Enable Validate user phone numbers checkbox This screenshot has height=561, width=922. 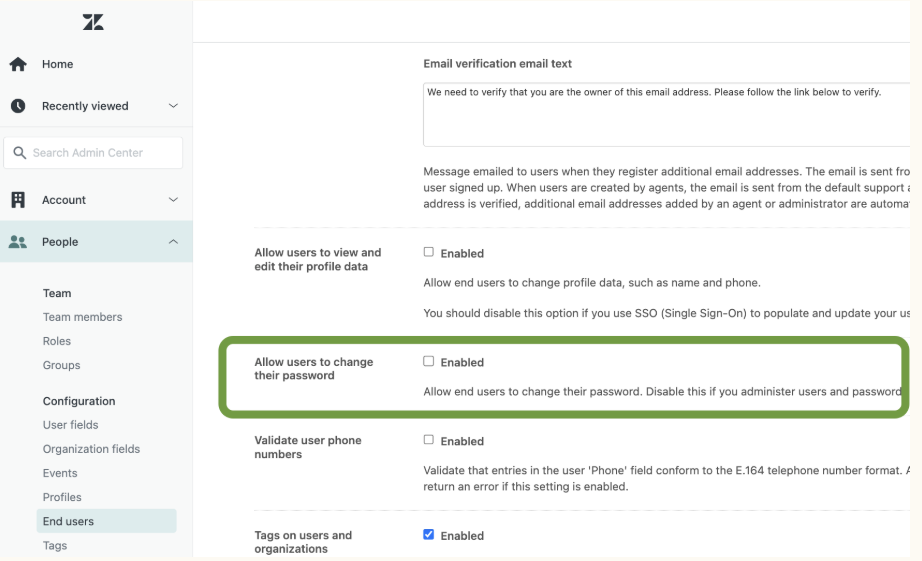point(429,440)
